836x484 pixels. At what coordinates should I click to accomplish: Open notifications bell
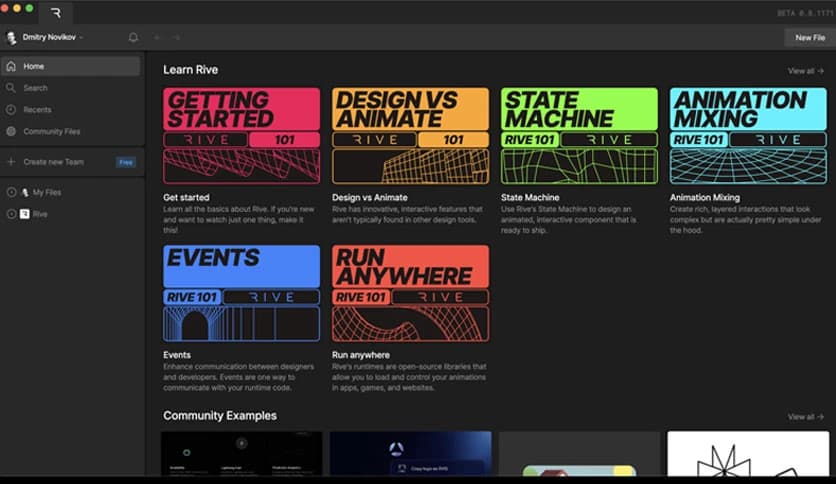coord(133,37)
